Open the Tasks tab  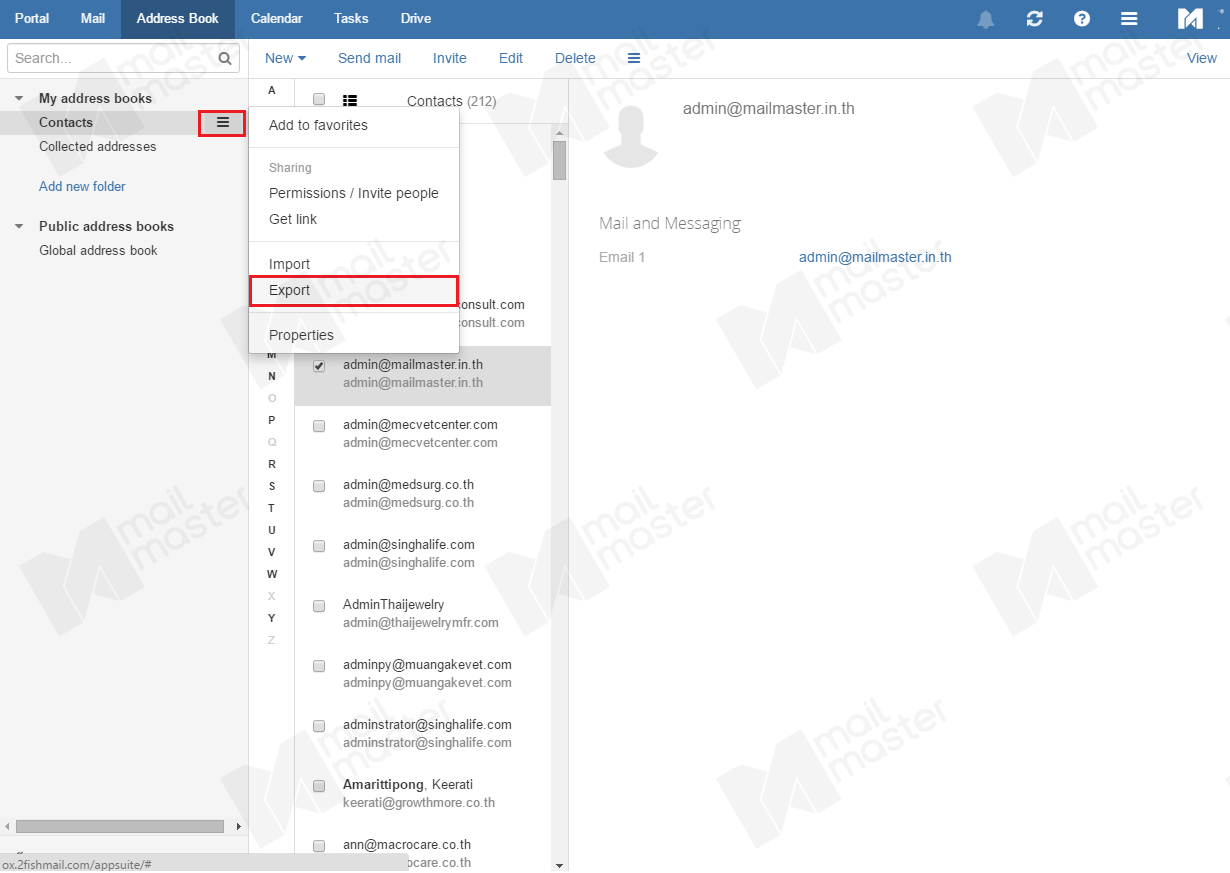coord(352,19)
